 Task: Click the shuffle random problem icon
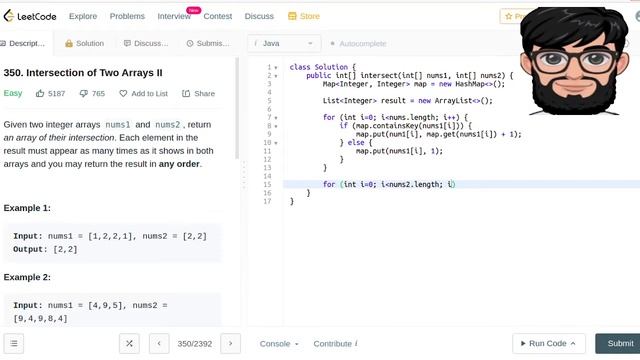point(129,344)
